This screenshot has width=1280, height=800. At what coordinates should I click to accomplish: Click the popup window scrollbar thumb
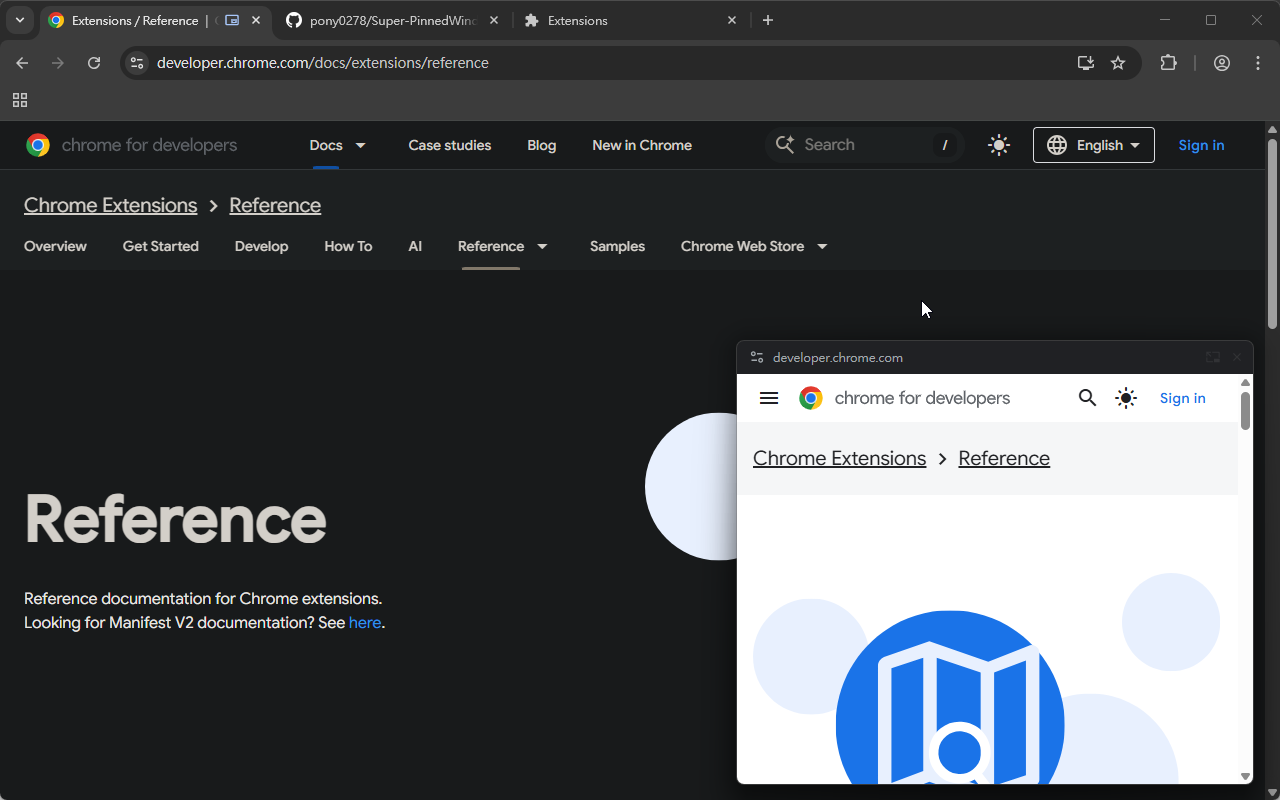(1245, 411)
